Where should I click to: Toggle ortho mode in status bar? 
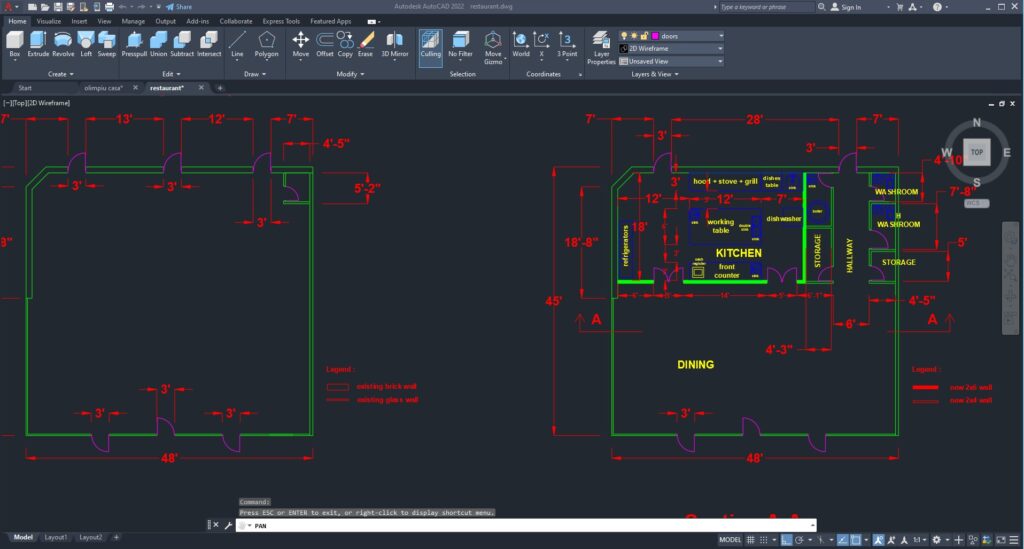click(788, 540)
